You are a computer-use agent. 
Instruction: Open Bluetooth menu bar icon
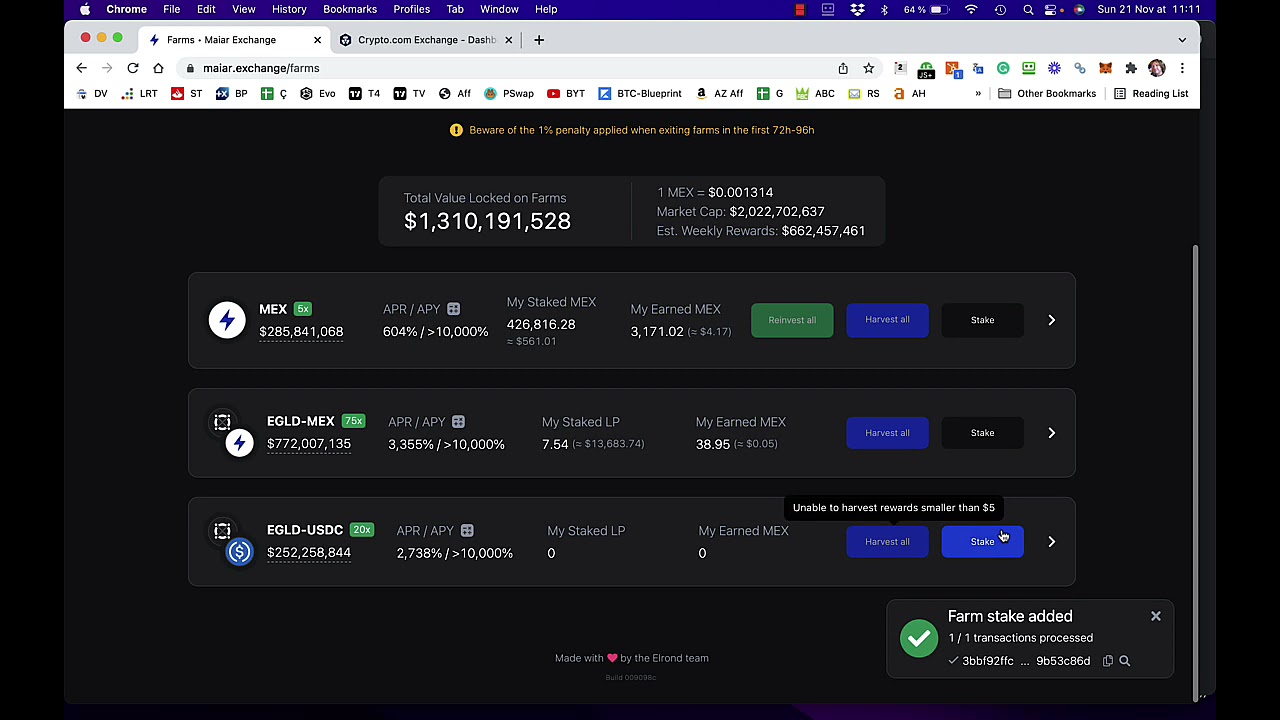pyautogui.click(x=884, y=9)
